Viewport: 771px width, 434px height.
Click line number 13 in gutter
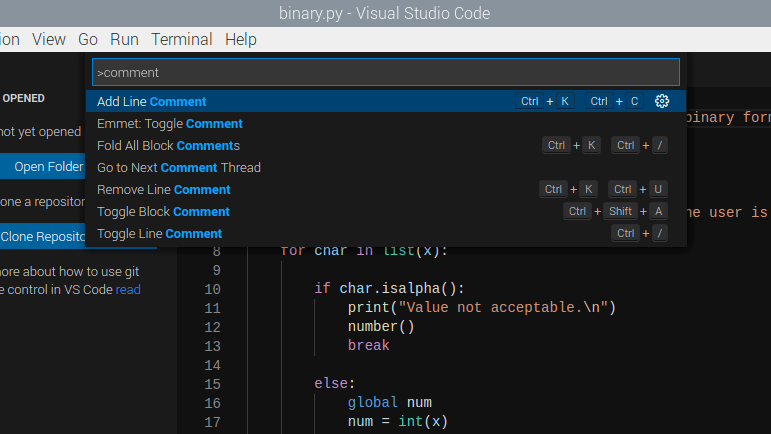coord(212,346)
